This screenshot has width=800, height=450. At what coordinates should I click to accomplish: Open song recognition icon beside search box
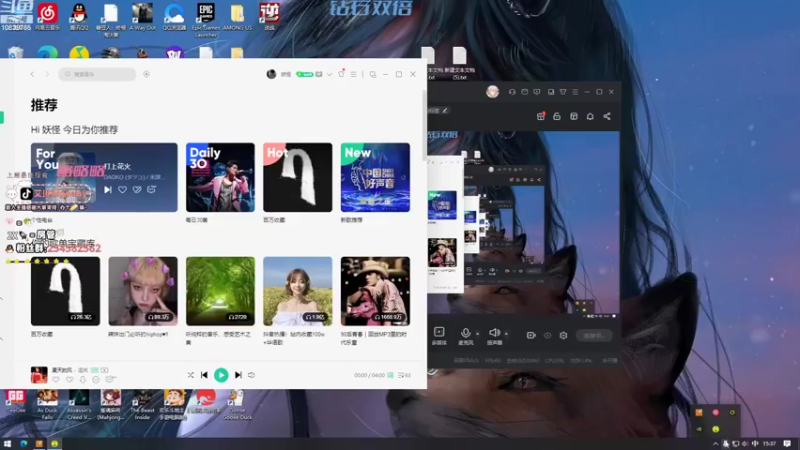point(146,74)
